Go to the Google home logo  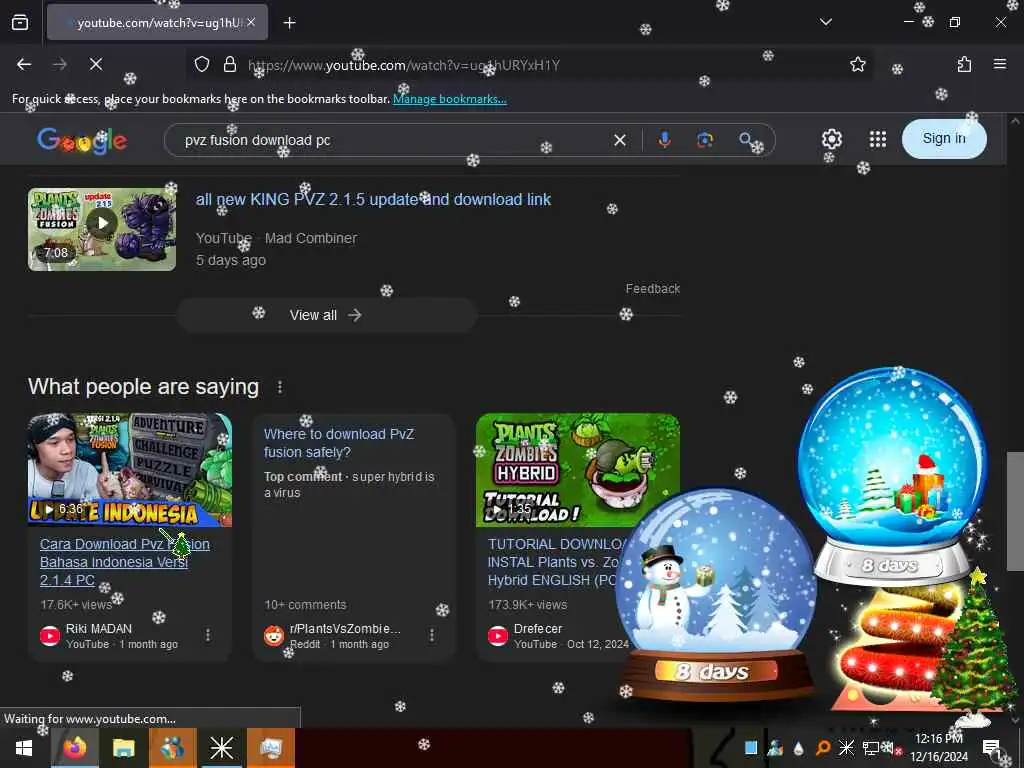click(x=82, y=140)
